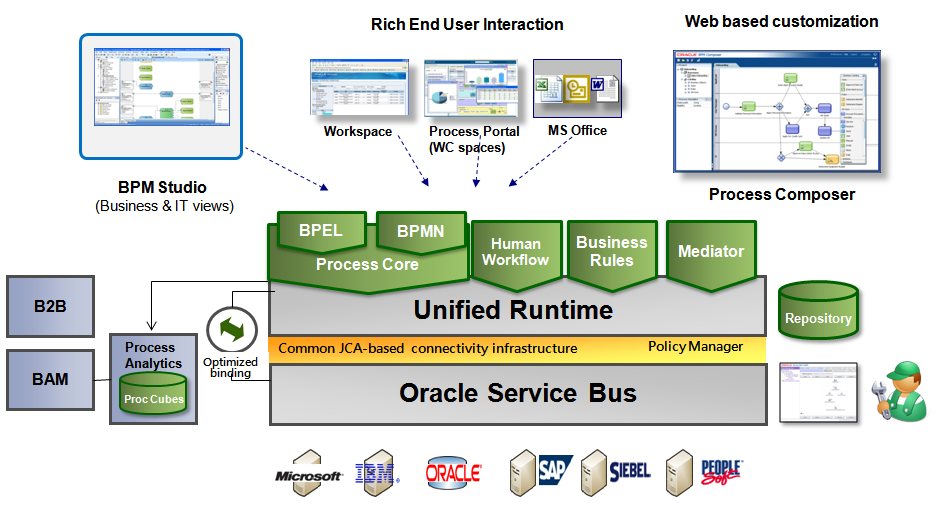Click the server tower left of PeopleSoft
This screenshot has height=510, width=940.
[679, 473]
